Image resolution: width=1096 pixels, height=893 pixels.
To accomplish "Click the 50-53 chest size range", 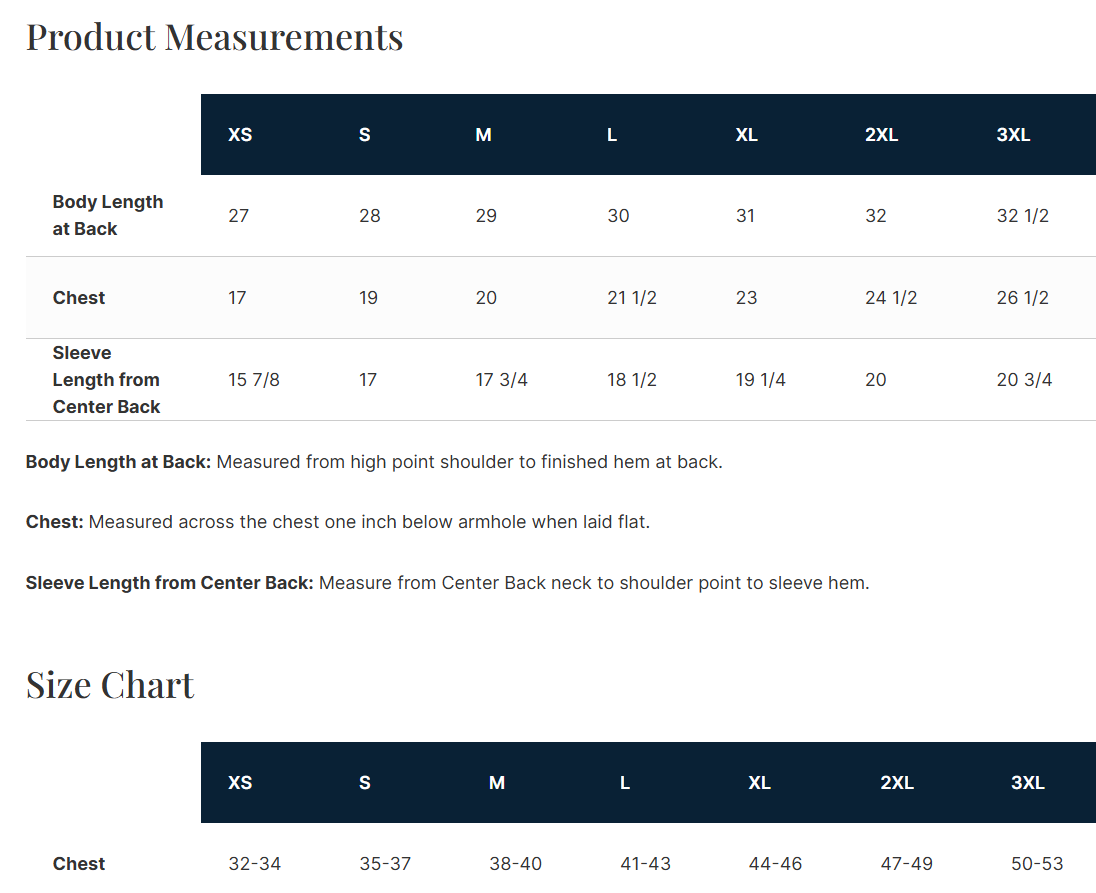I will coord(1037,864).
